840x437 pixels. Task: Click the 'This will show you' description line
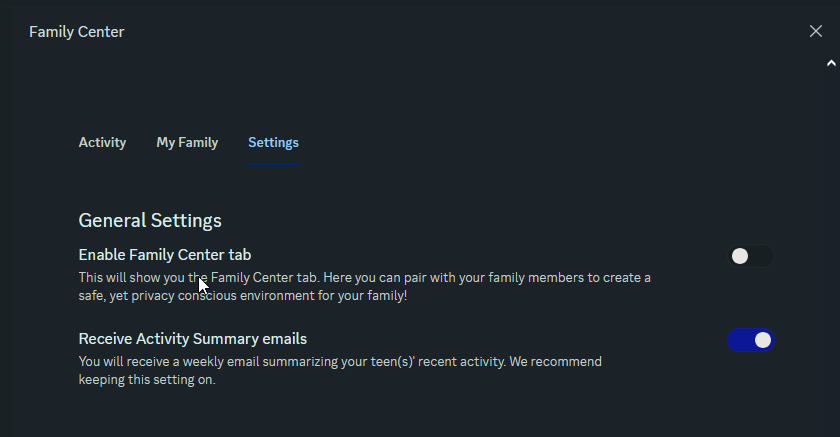pos(364,277)
